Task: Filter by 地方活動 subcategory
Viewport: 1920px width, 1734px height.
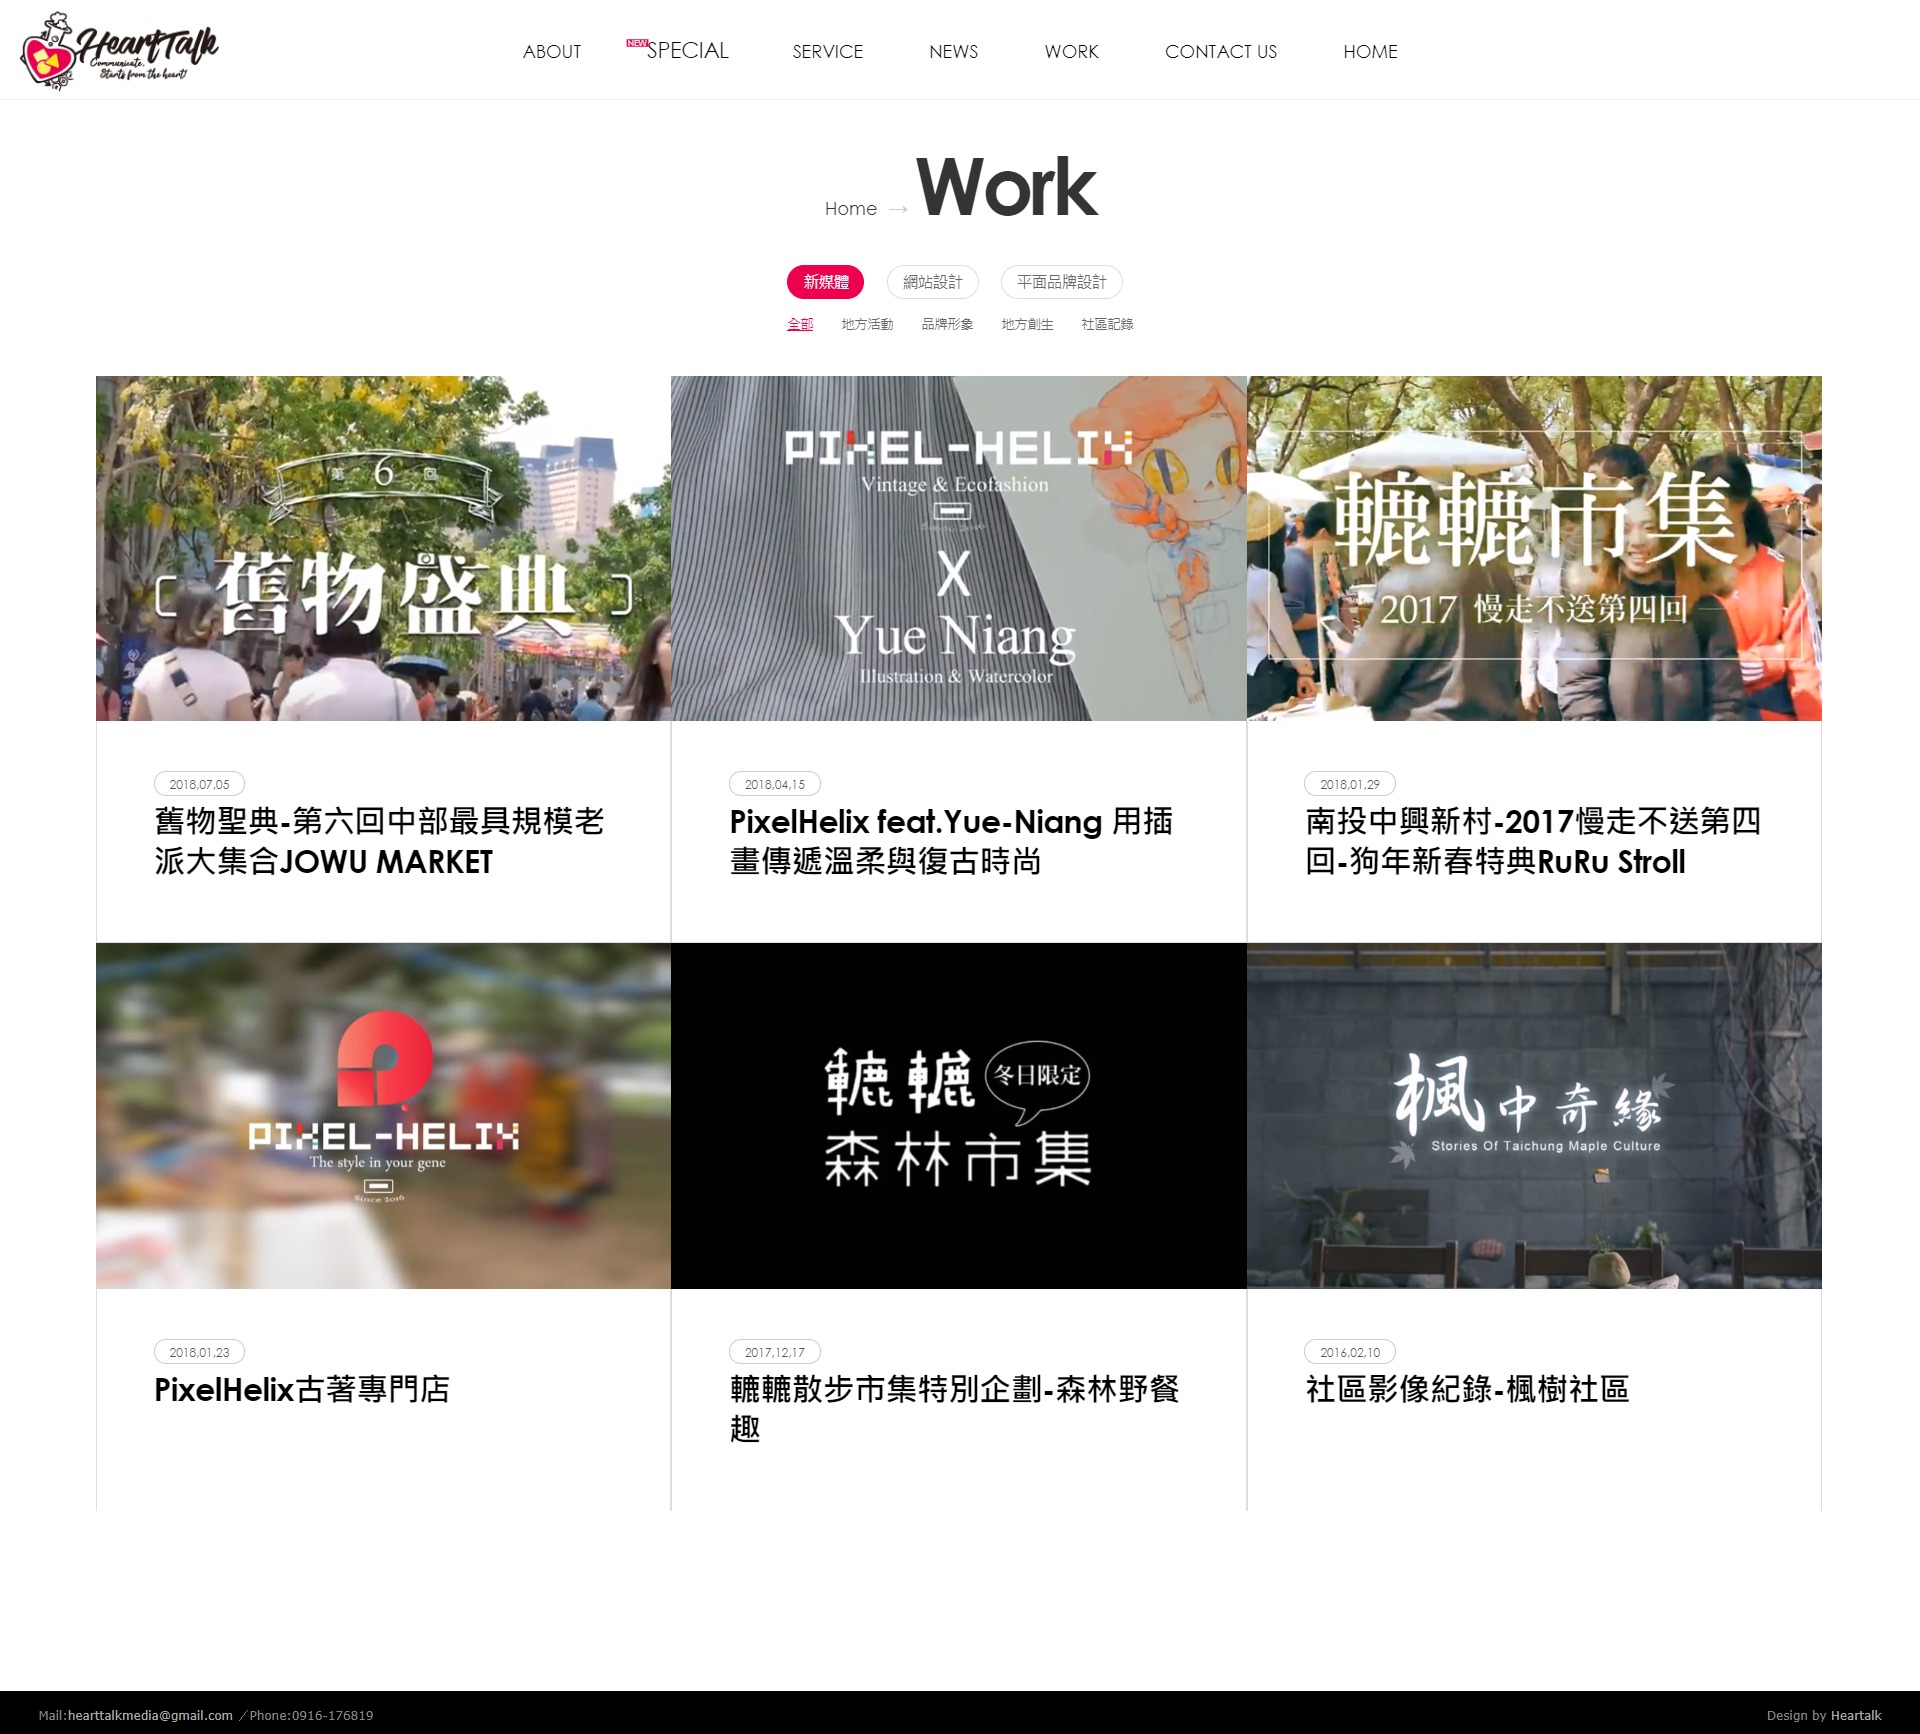Action: click(x=867, y=324)
